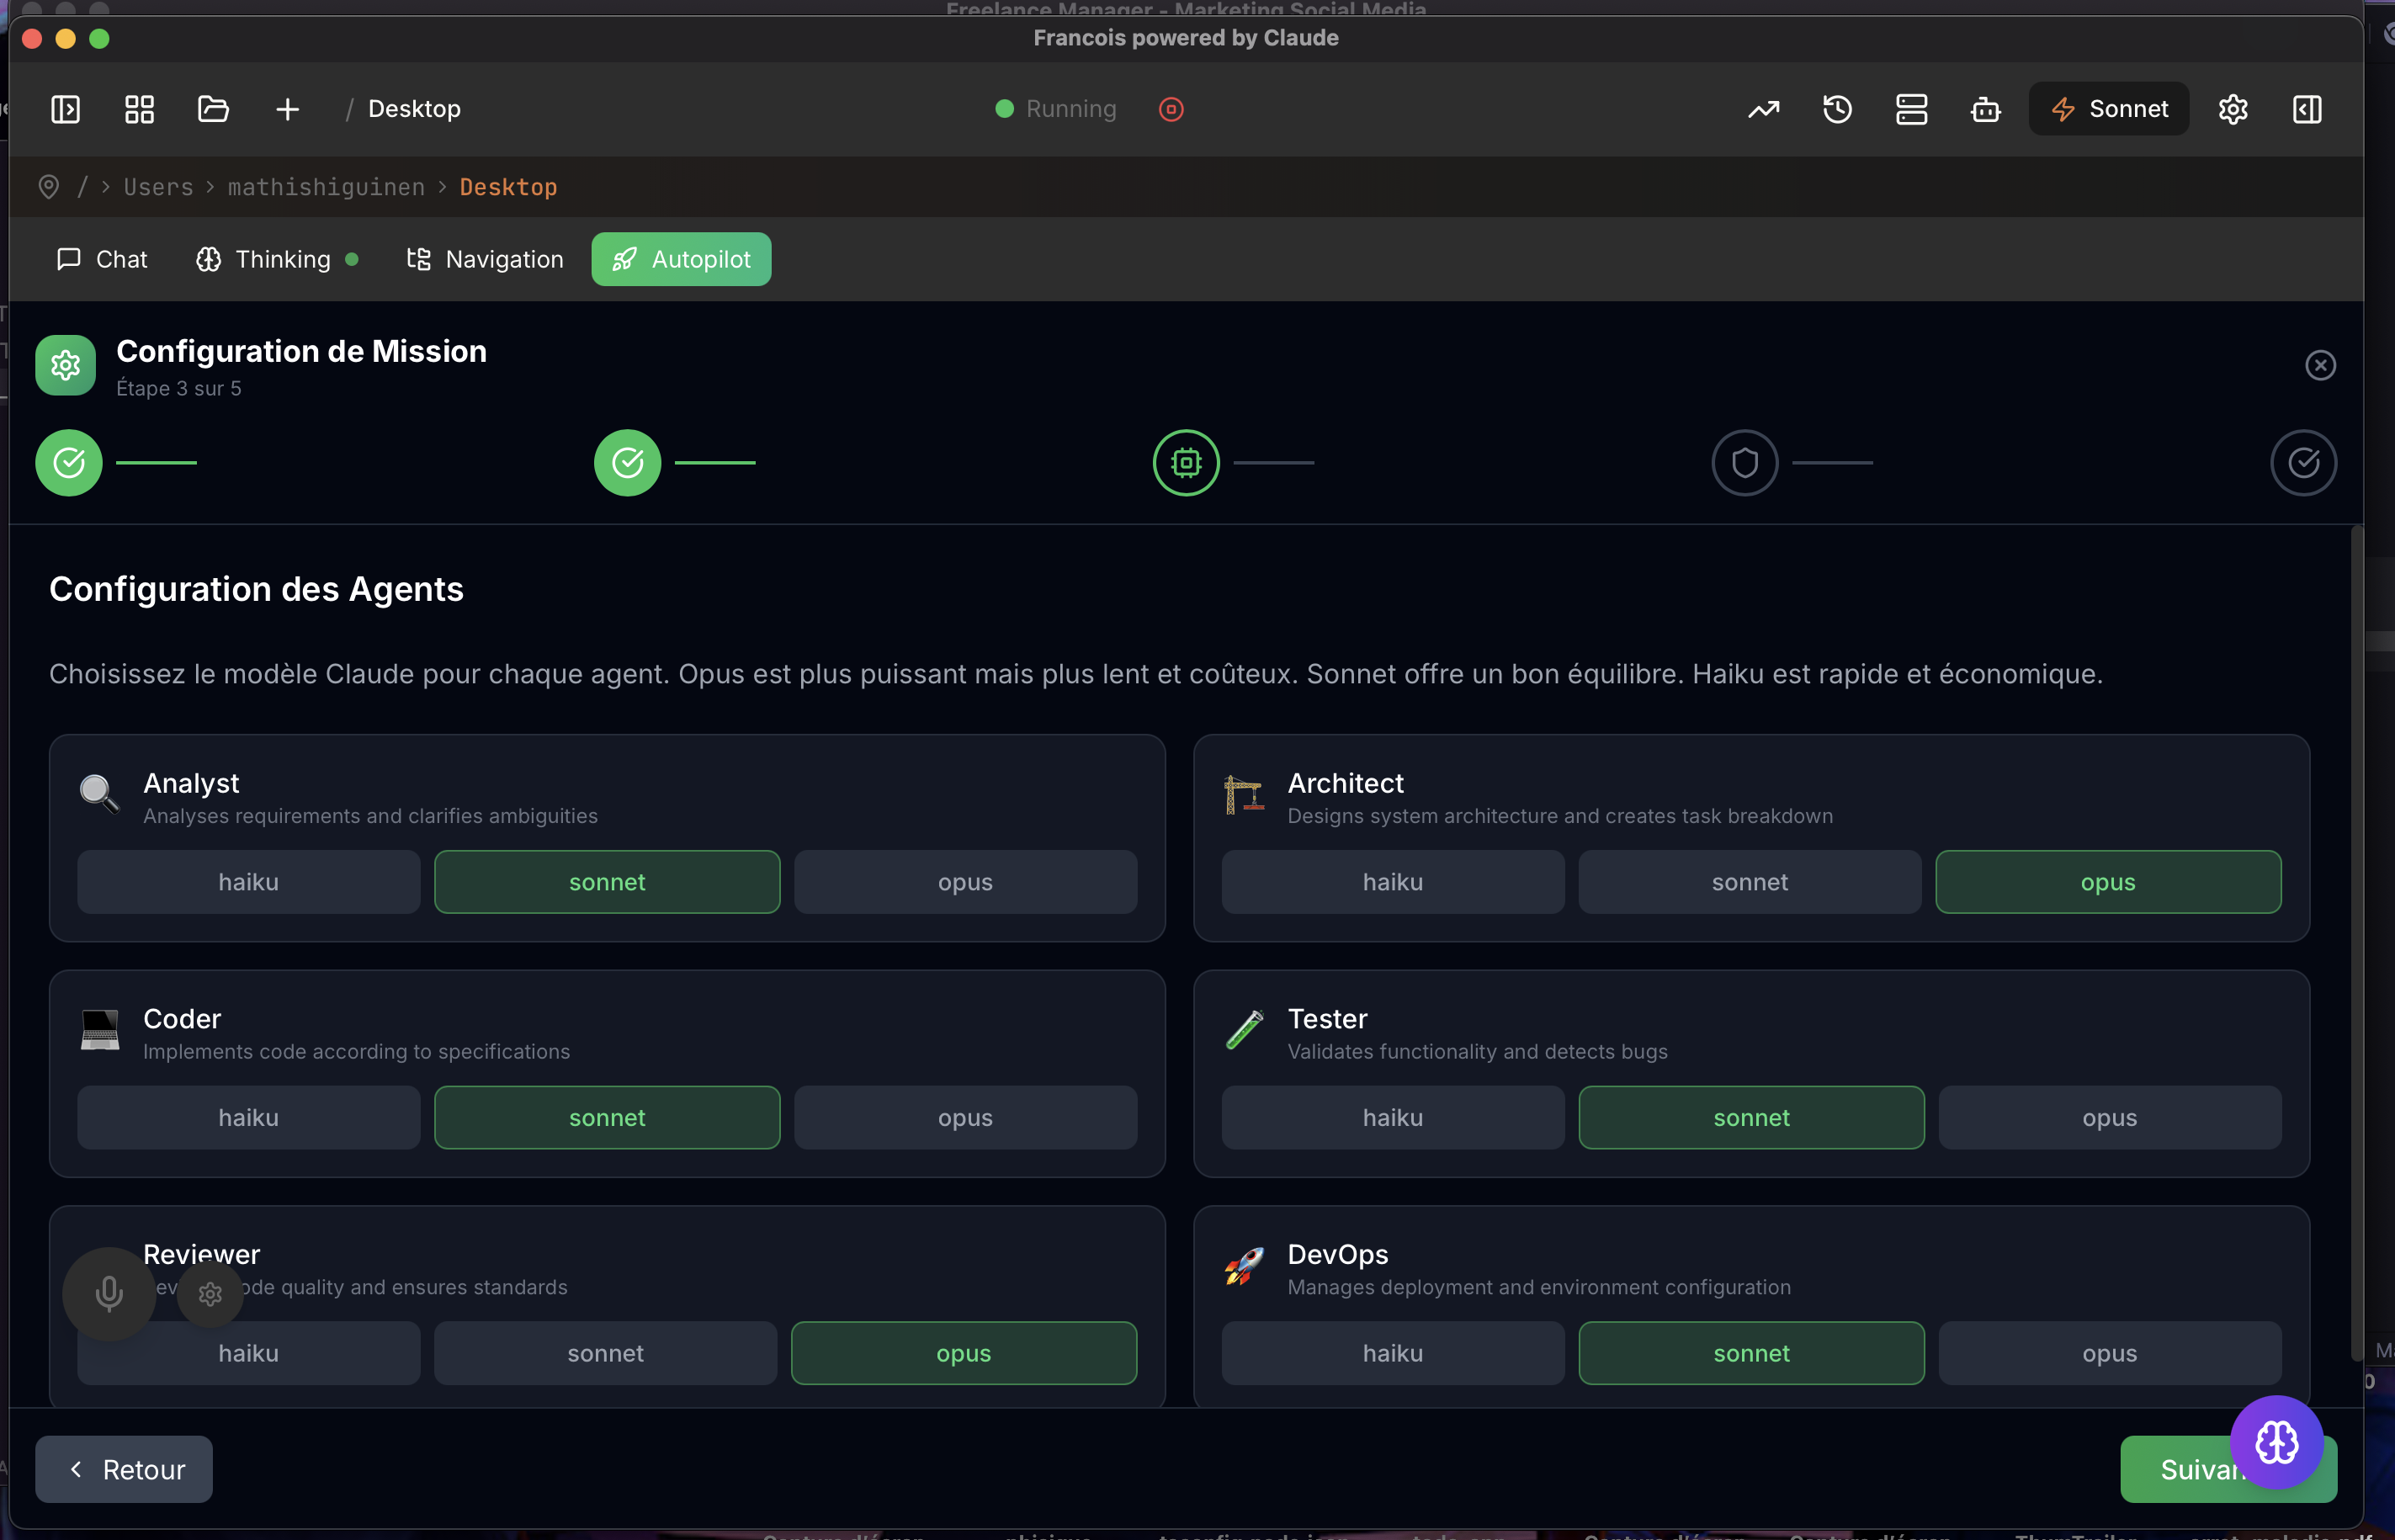Open the grid layout view selector
This screenshot has width=2395, height=1540.
click(x=139, y=109)
